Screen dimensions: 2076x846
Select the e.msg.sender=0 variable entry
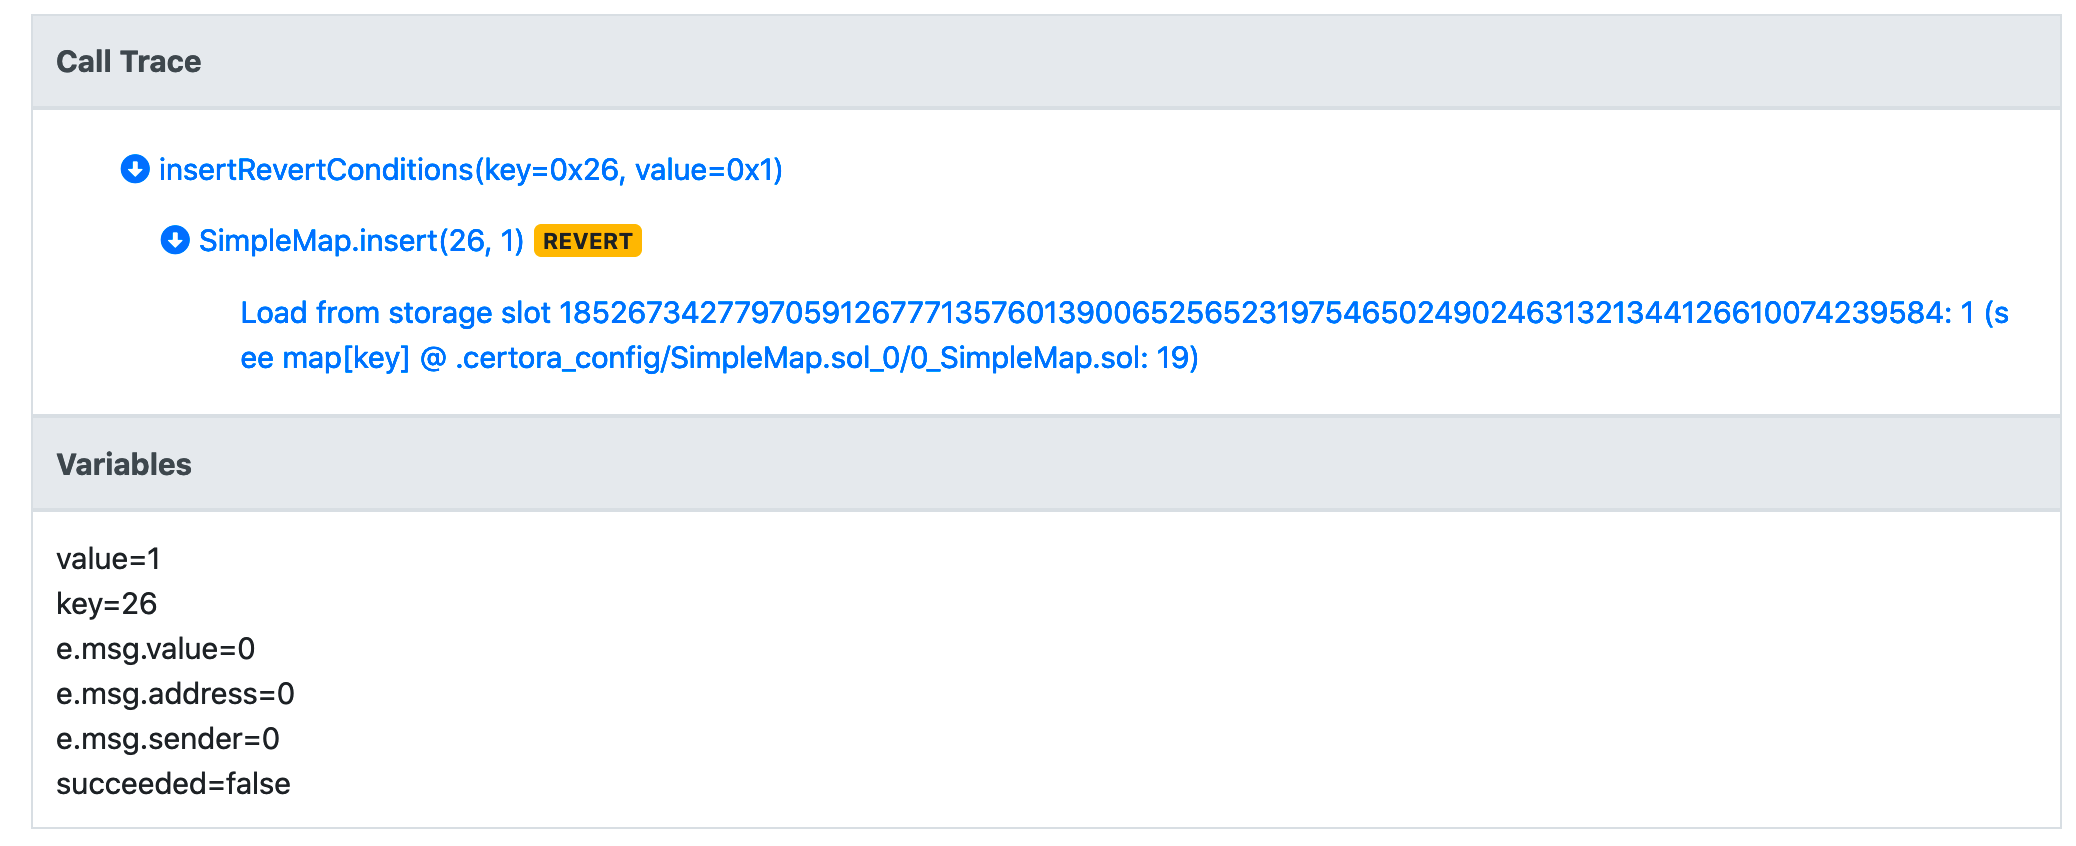pyautogui.click(x=168, y=738)
